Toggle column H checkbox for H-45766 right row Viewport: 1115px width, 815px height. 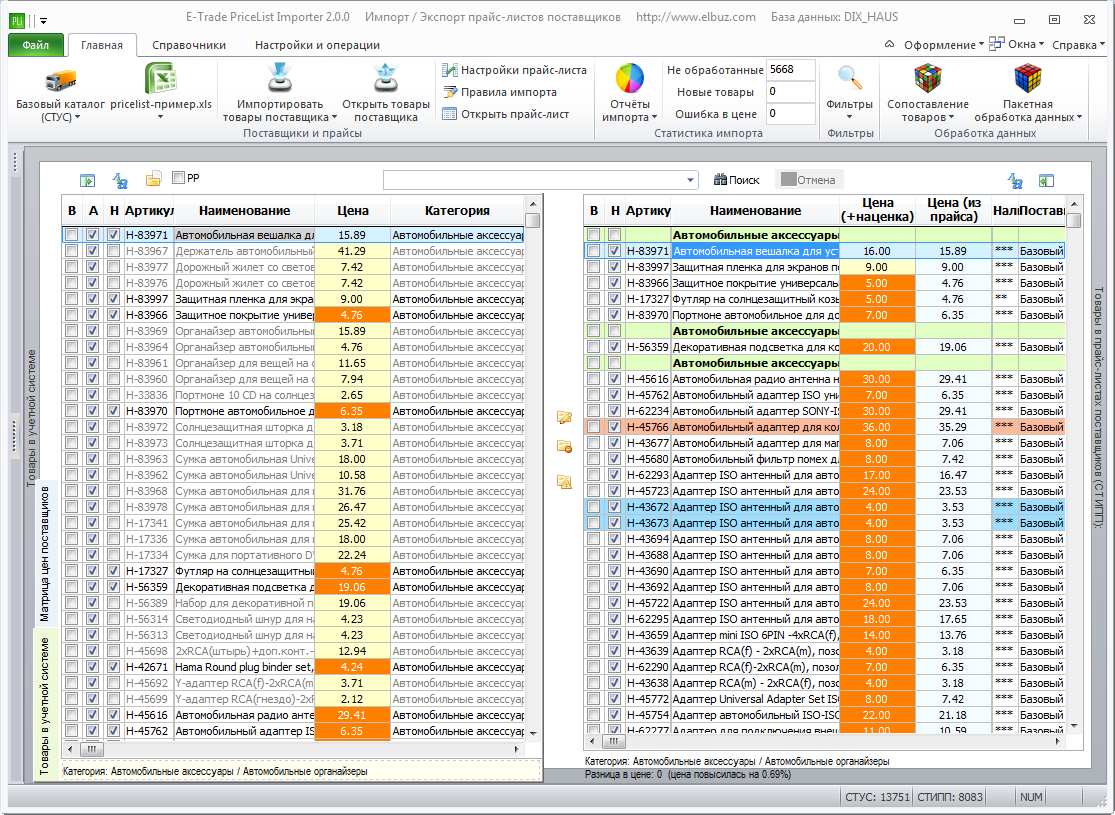point(614,427)
